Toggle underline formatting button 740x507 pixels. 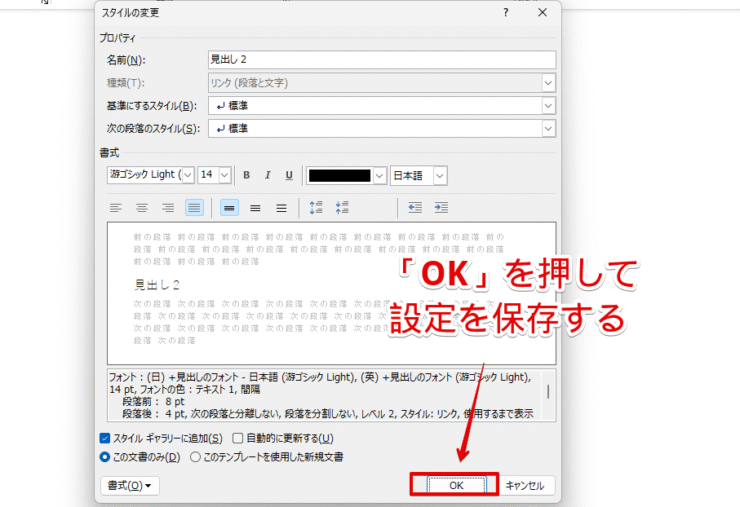[289, 175]
